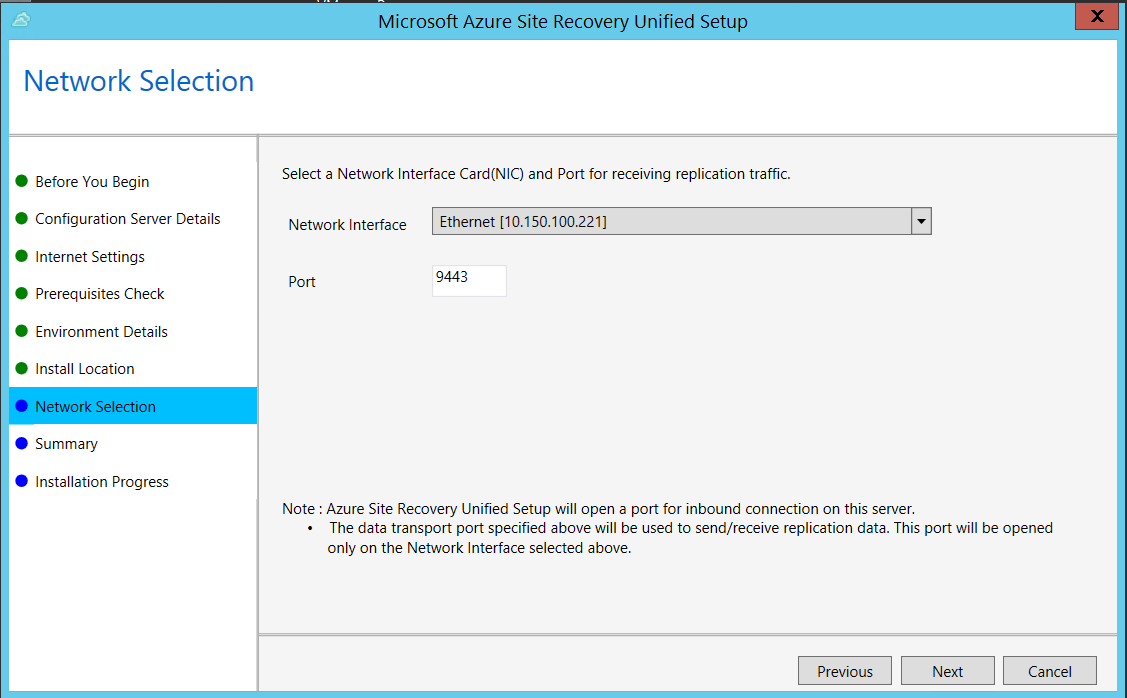This screenshot has width=1127, height=698.
Task: Click the blue dot beside Network Selection
Action: (x=22, y=405)
